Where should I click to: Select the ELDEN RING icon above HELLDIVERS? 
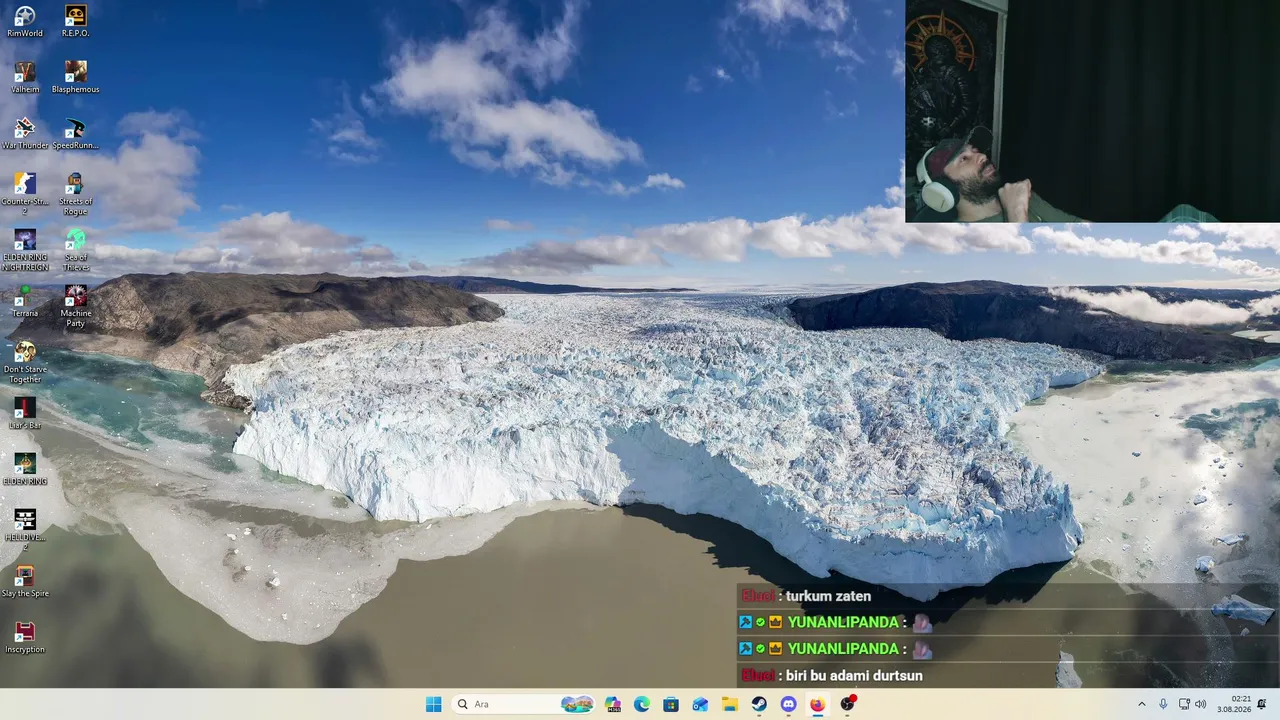click(25, 469)
